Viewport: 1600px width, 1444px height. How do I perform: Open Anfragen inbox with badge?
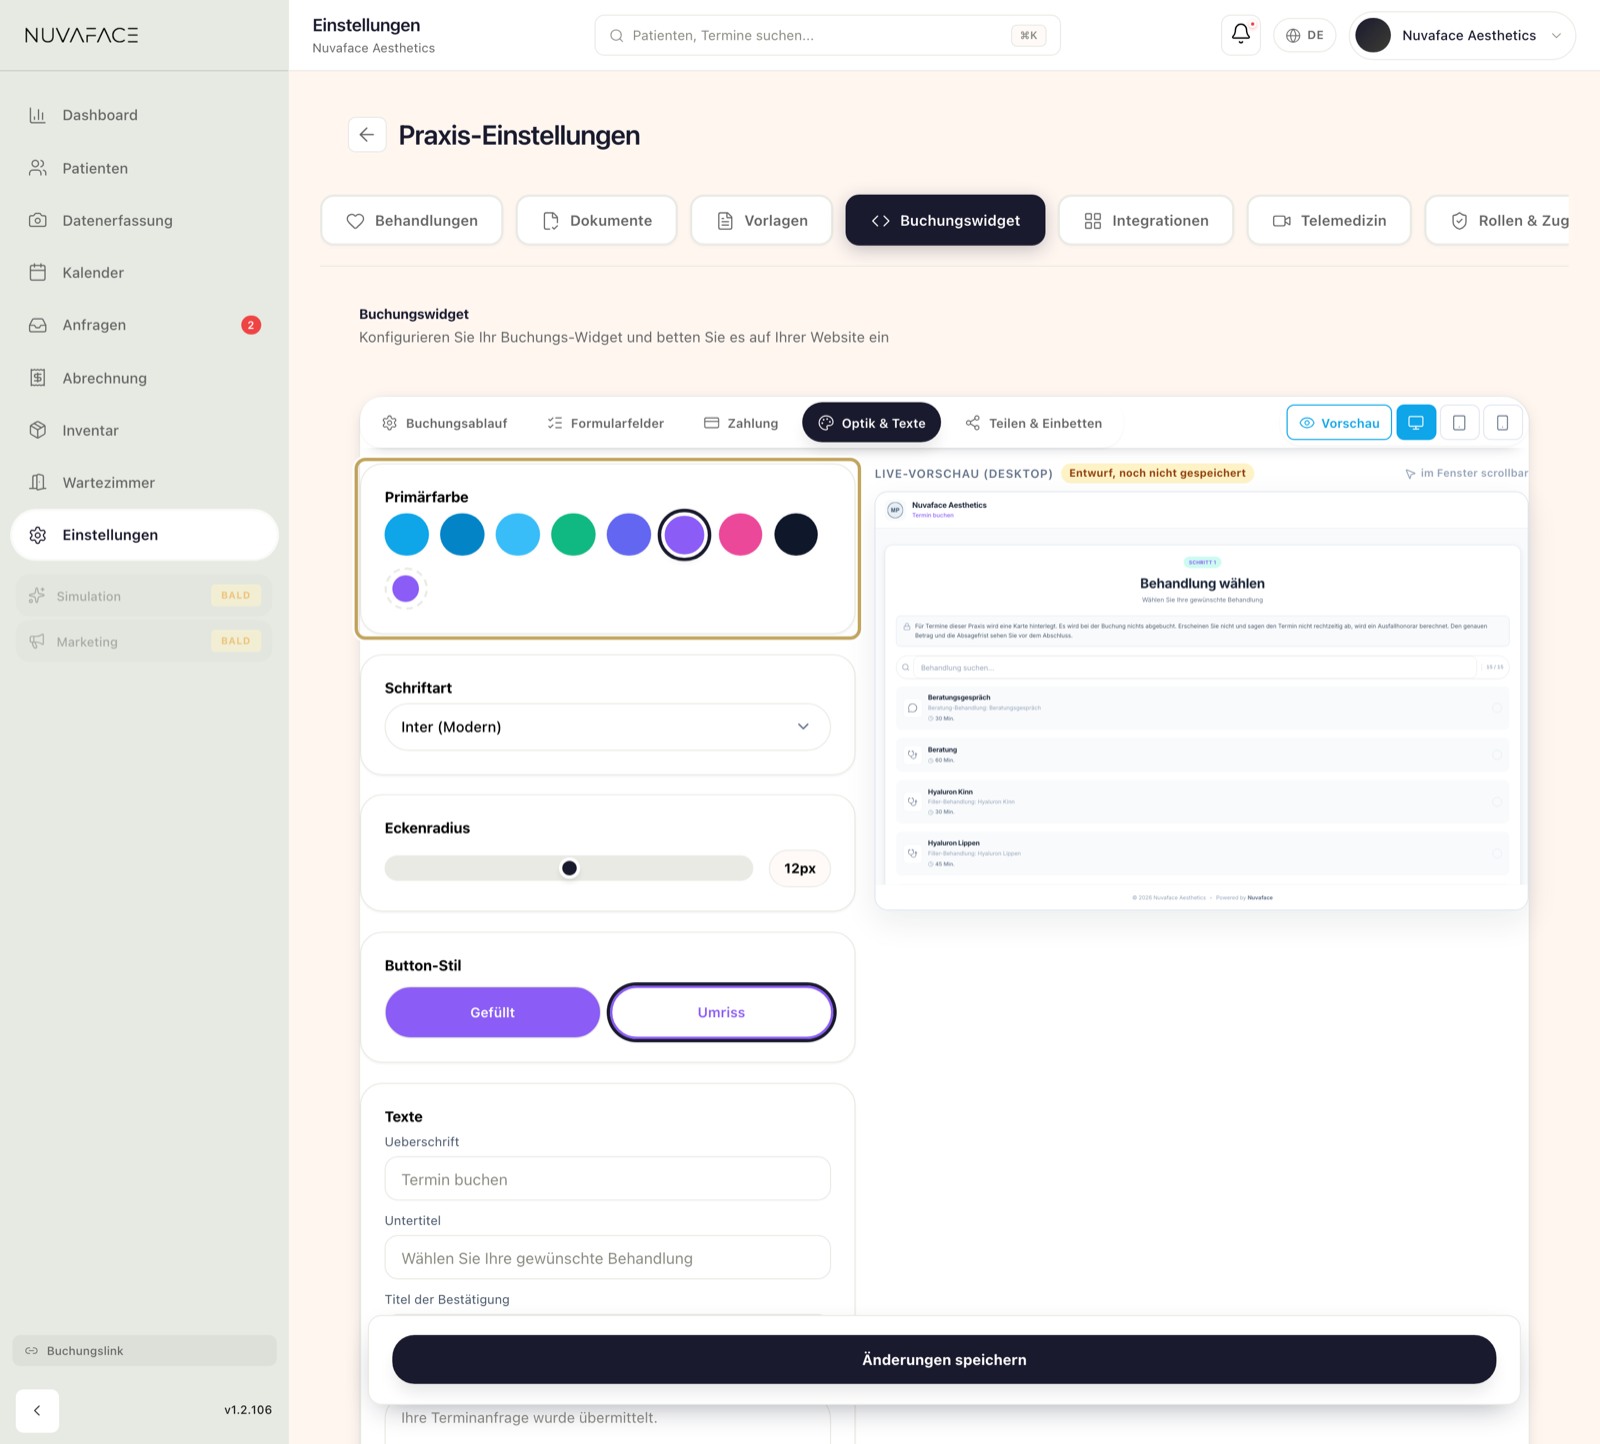click(144, 325)
